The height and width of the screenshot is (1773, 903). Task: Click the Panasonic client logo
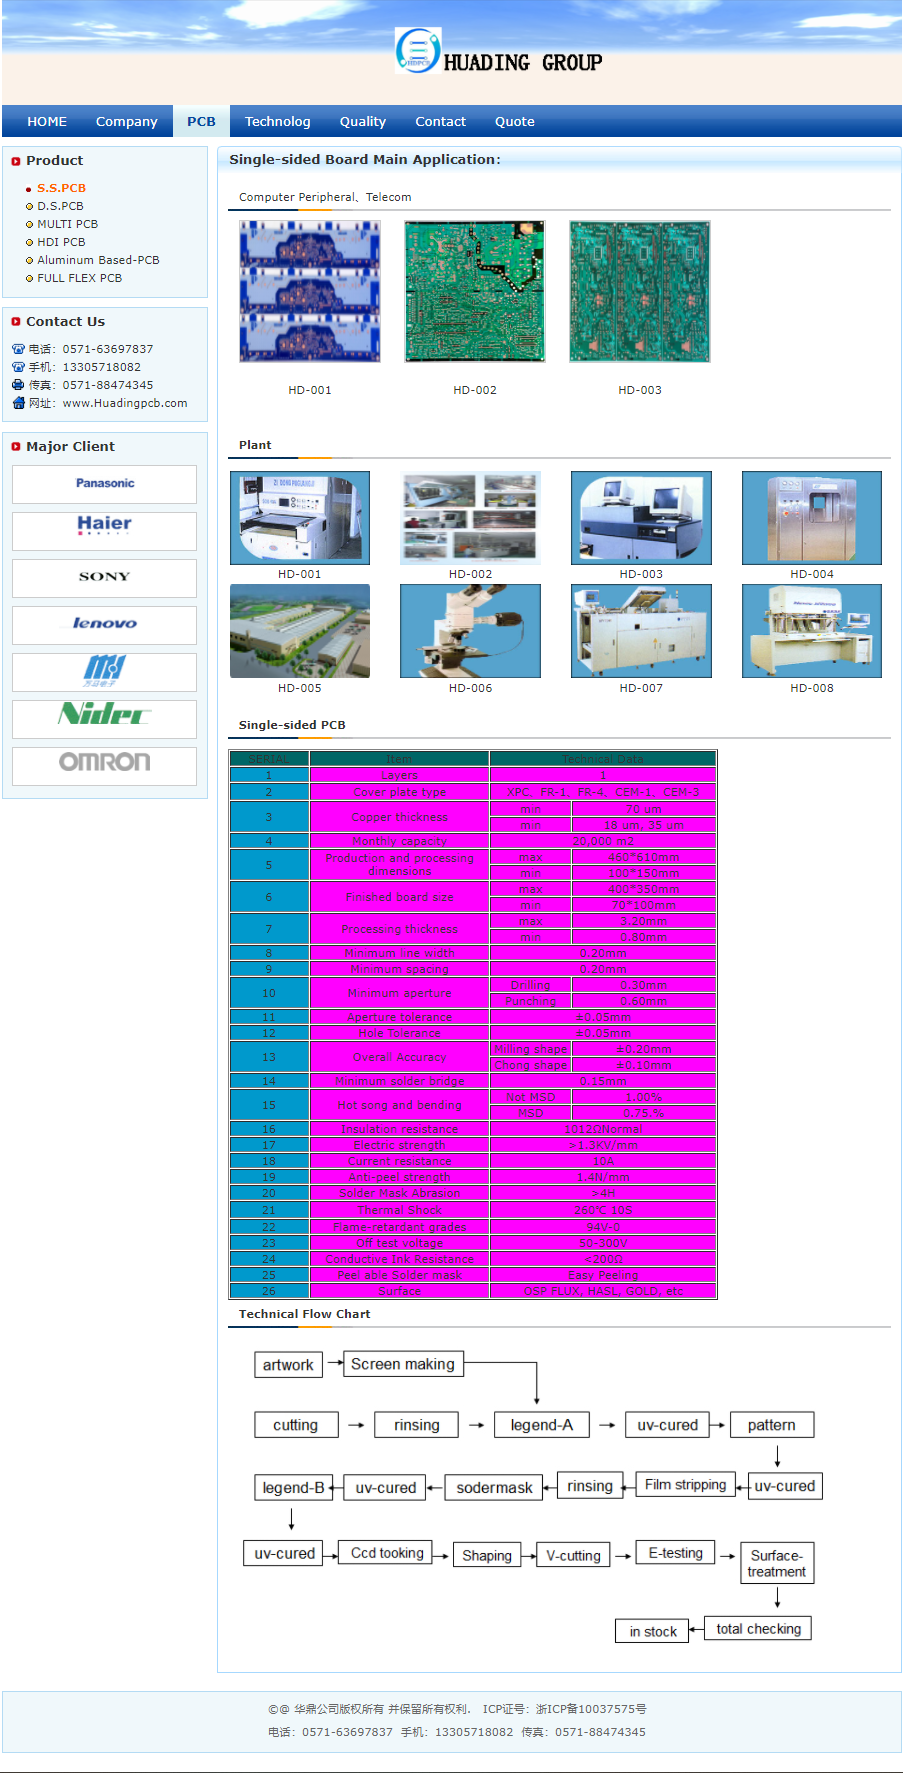pos(104,484)
